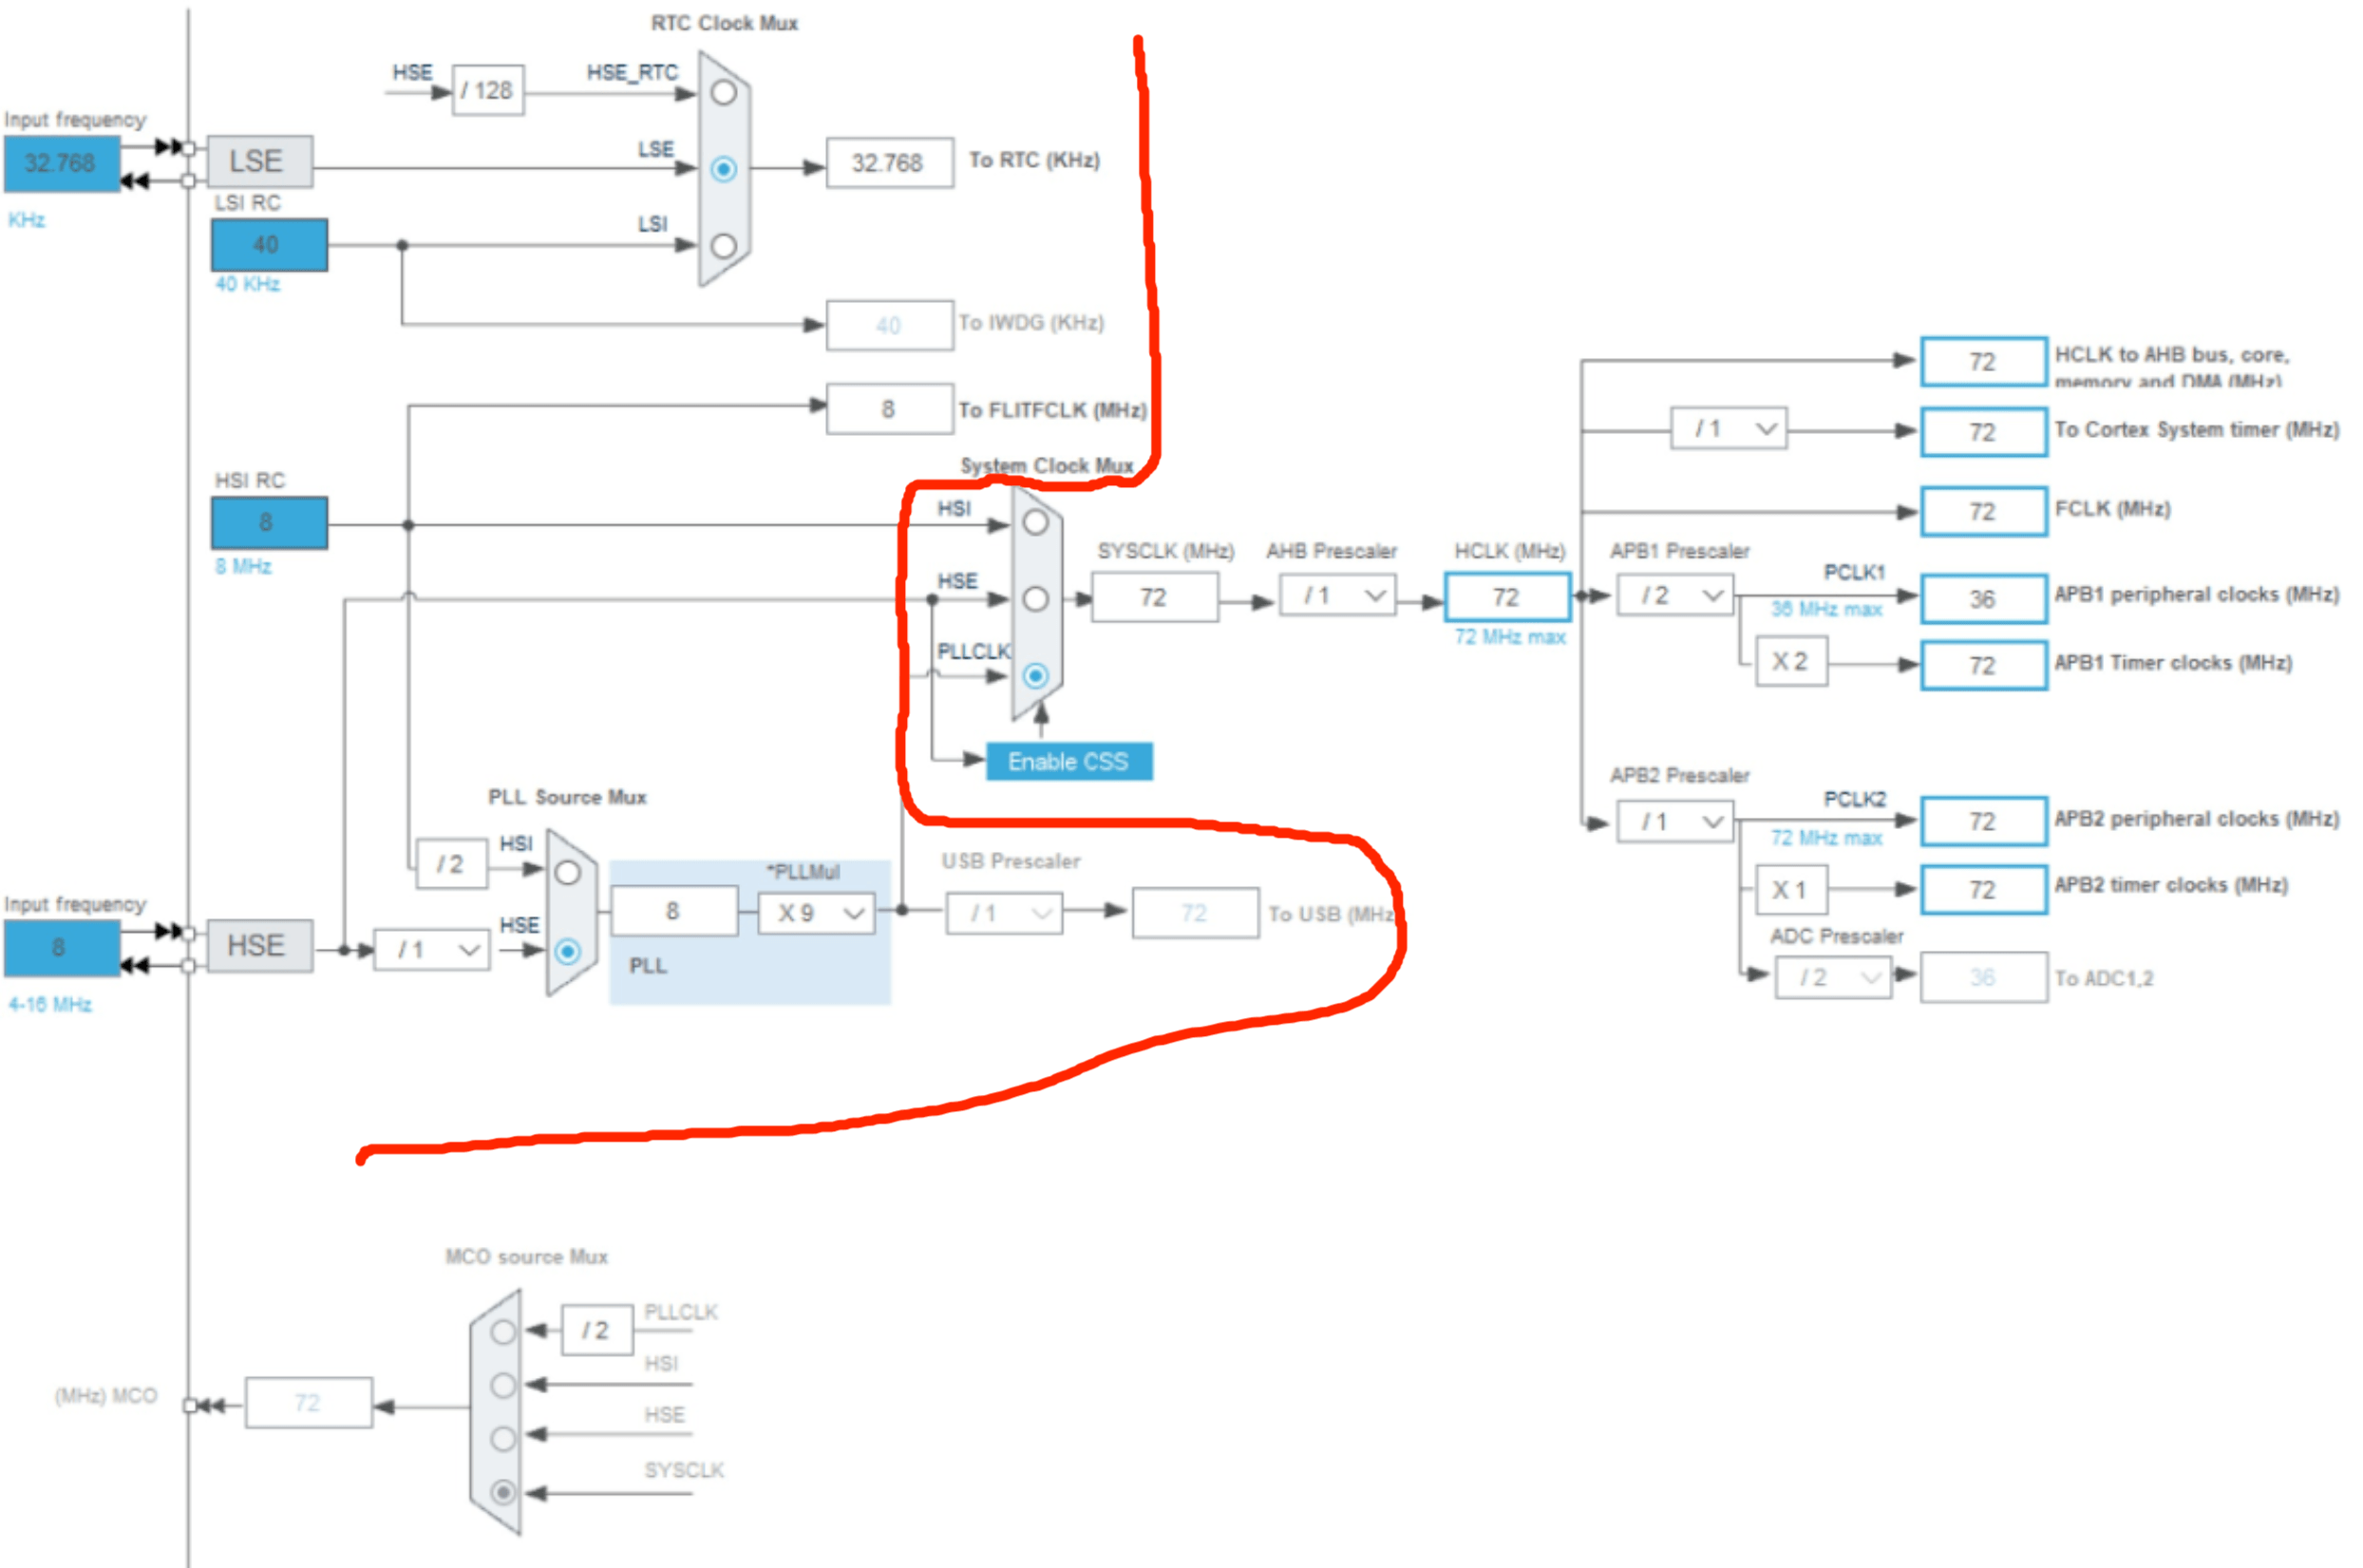This screenshot has width=2363, height=1568.
Task: Select PLLCLK radio in System Clock Mux
Action: pos(1035,676)
